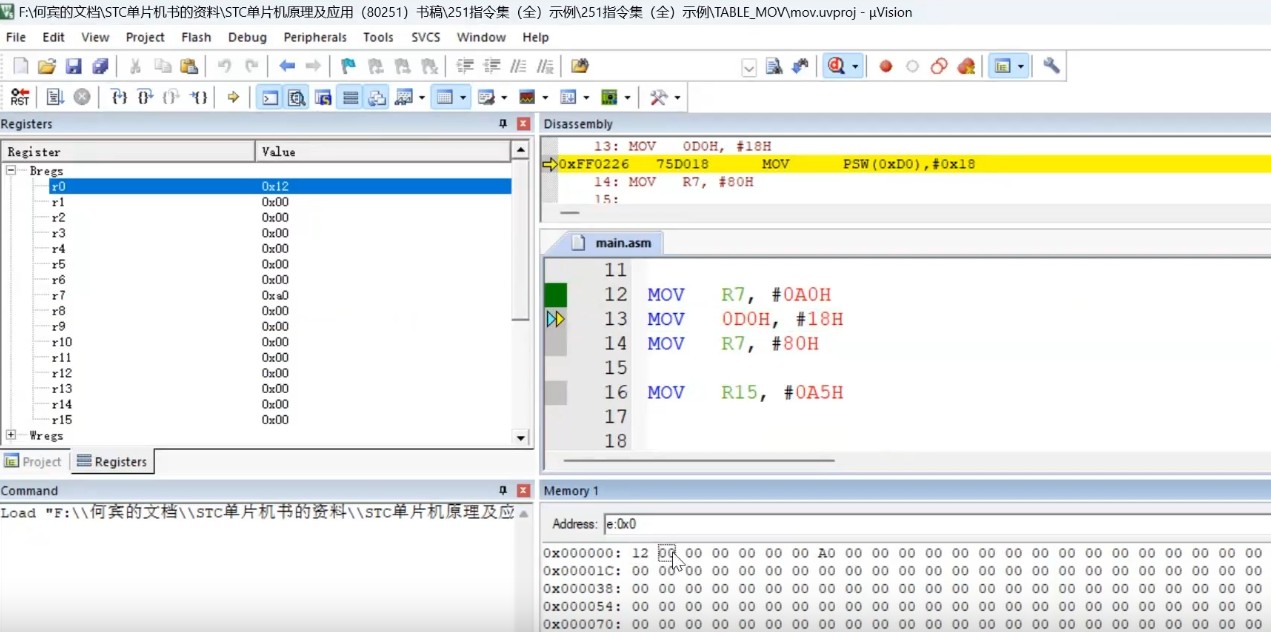Open the wrench Configuration icon
The image size is (1271, 632).
tap(1051, 66)
